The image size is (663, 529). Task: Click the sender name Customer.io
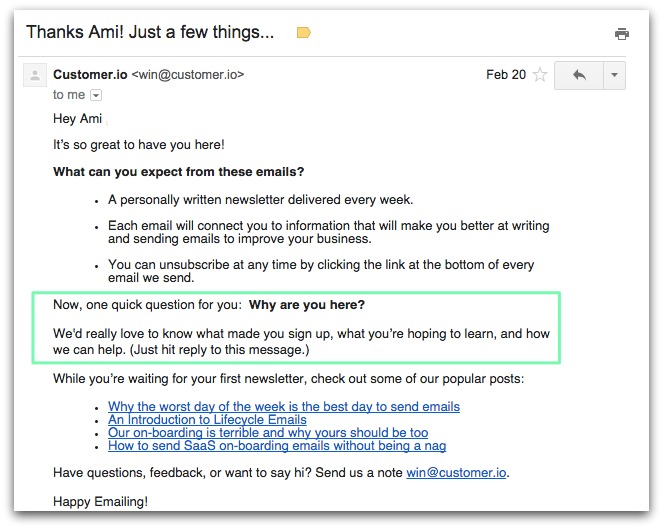[x=90, y=75]
